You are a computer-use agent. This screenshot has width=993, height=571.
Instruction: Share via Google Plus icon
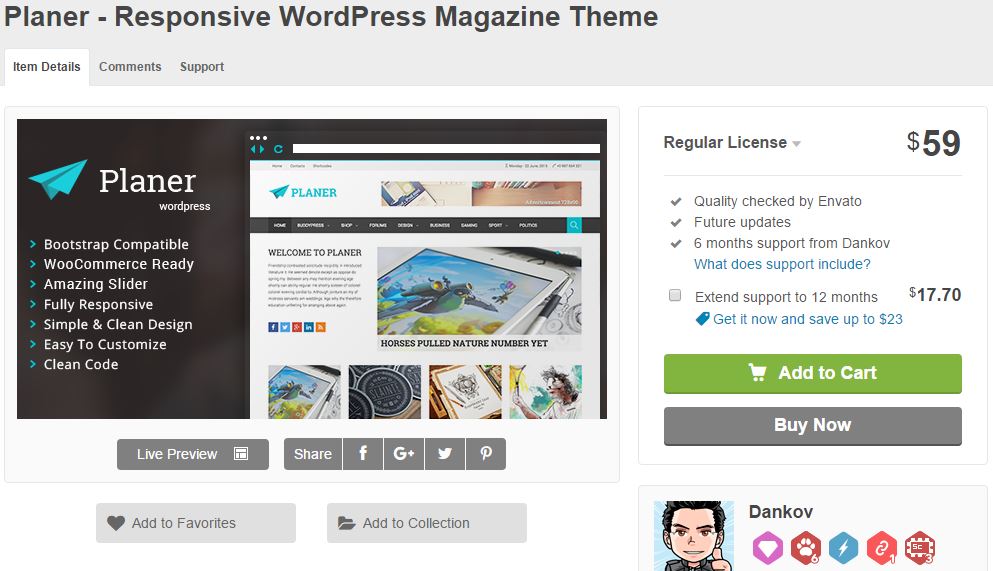(x=404, y=454)
